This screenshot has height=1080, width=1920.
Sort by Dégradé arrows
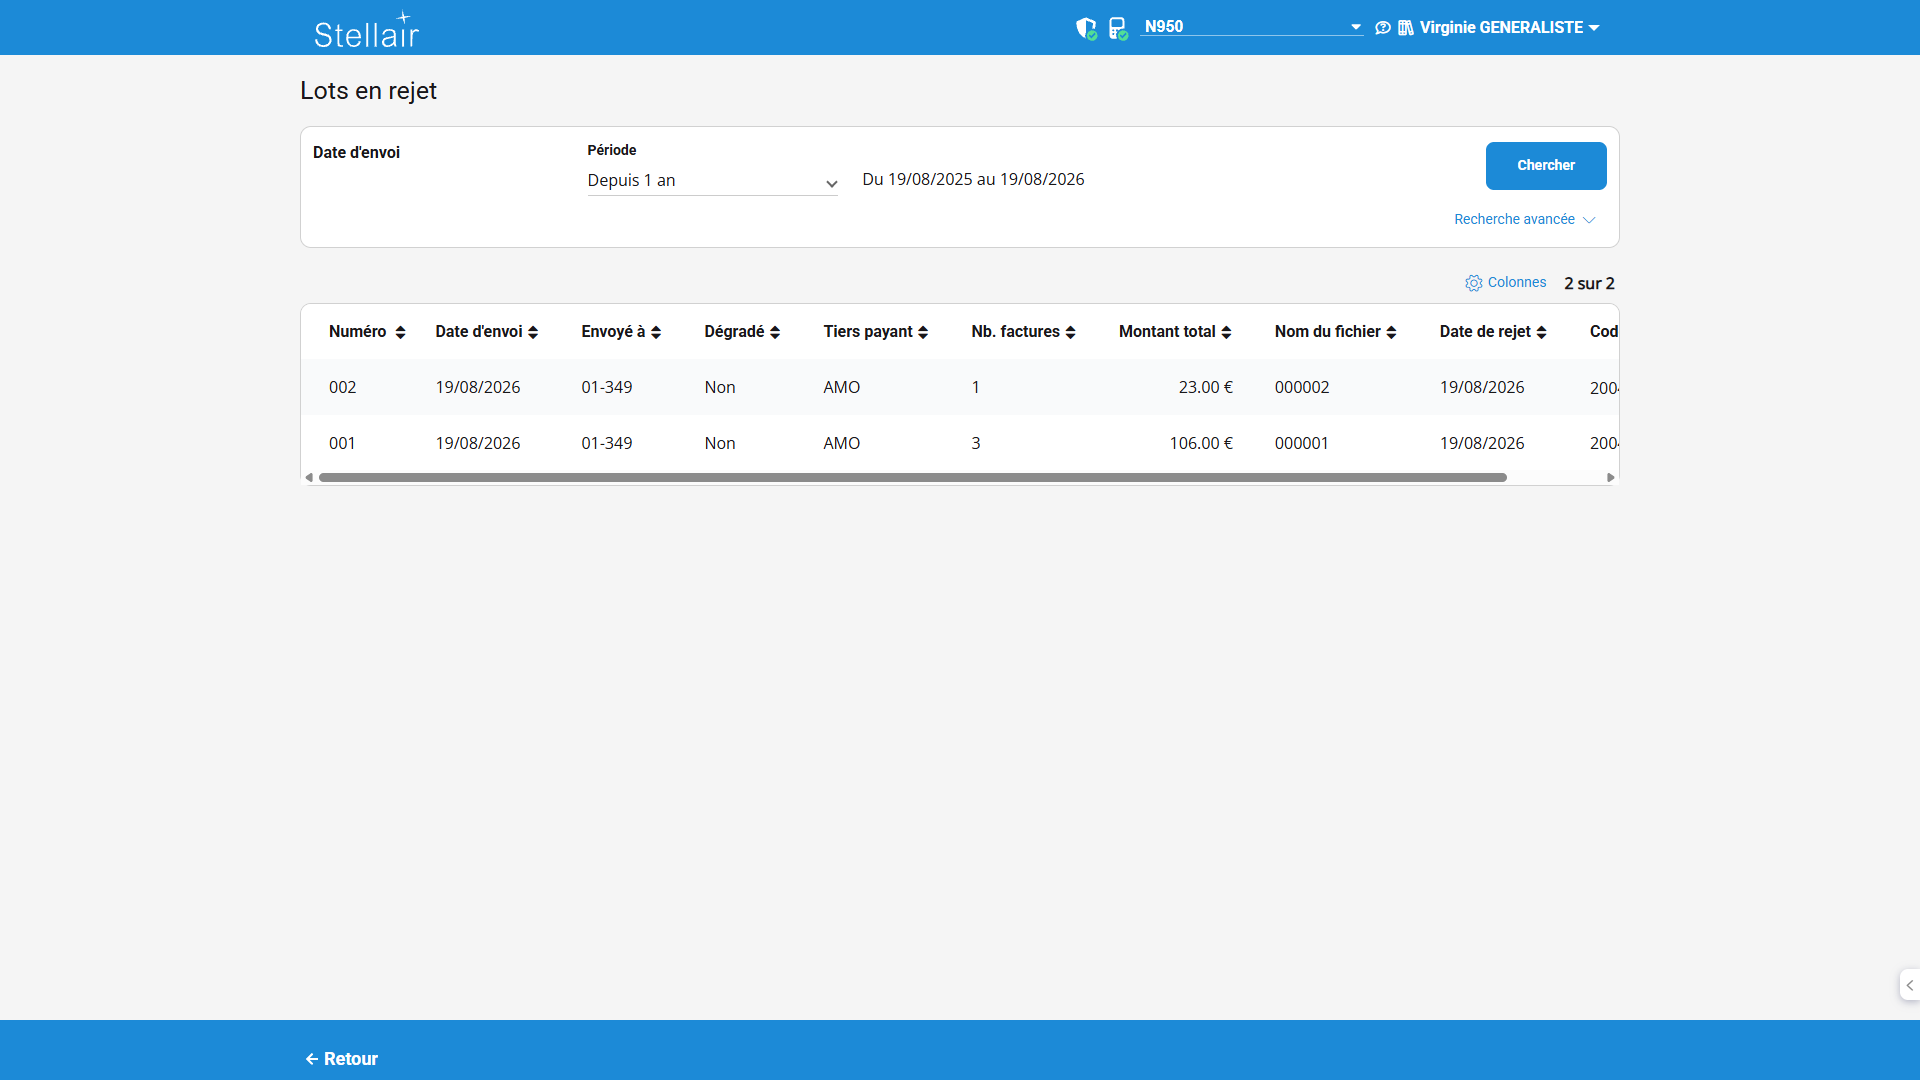pos(775,332)
